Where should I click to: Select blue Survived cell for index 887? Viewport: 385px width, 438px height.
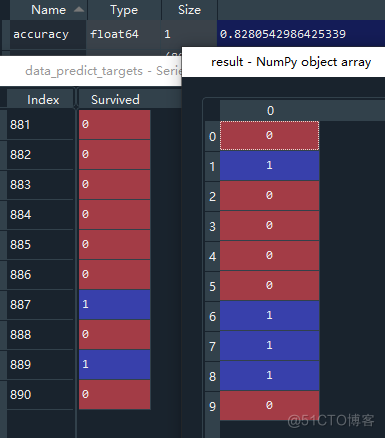coord(115,305)
